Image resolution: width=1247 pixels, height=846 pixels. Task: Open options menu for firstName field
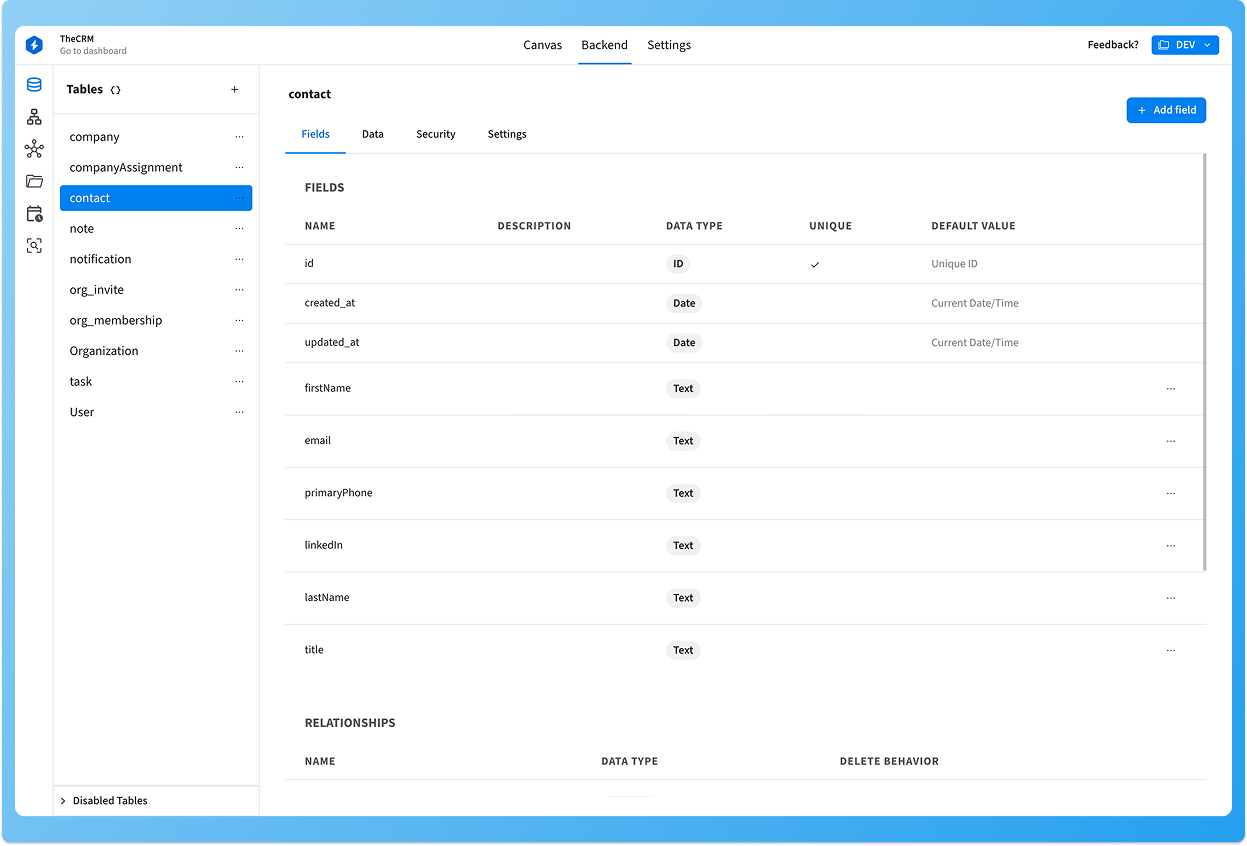coord(1170,389)
